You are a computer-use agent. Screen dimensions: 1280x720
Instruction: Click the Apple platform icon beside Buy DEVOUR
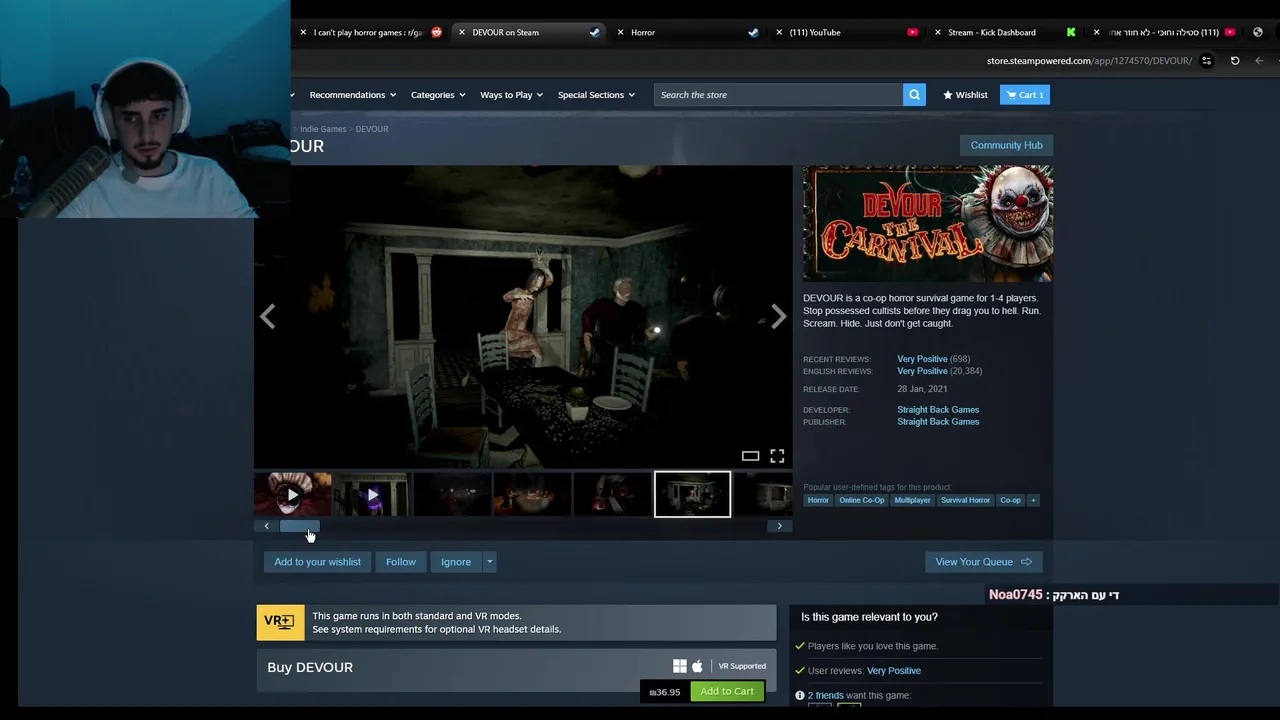(x=697, y=666)
